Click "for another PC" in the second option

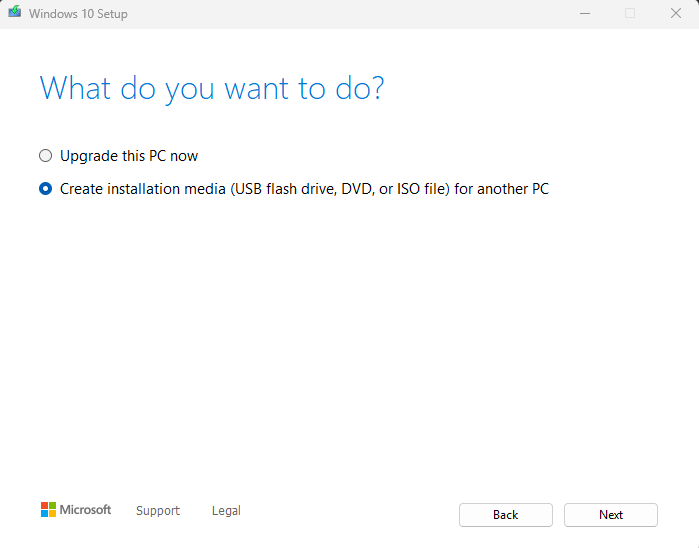click(501, 188)
